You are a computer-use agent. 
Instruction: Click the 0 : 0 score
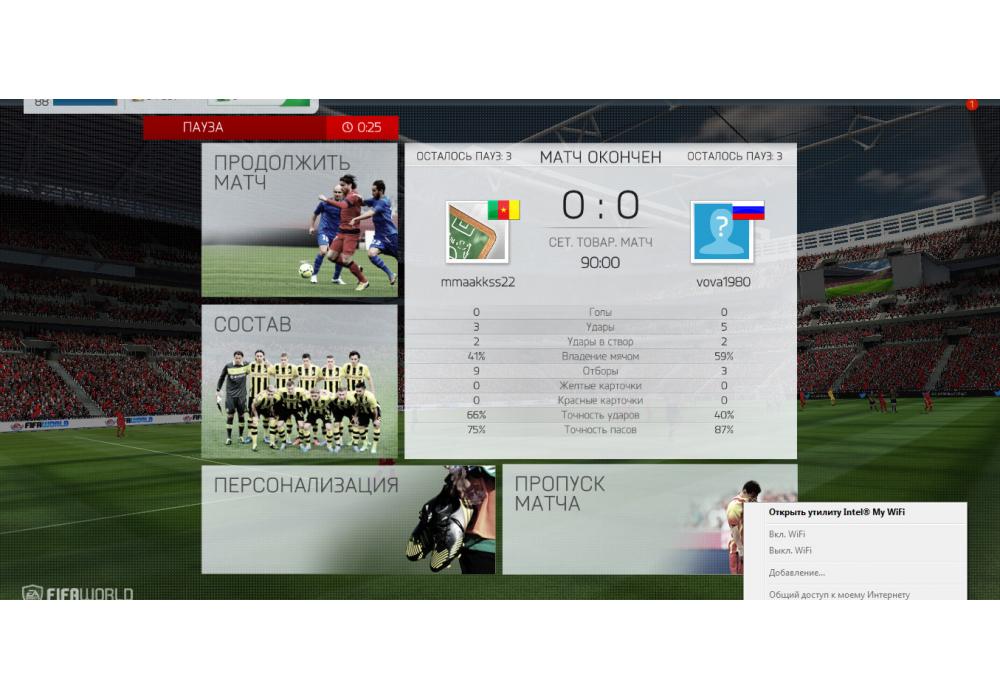click(x=600, y=205)
